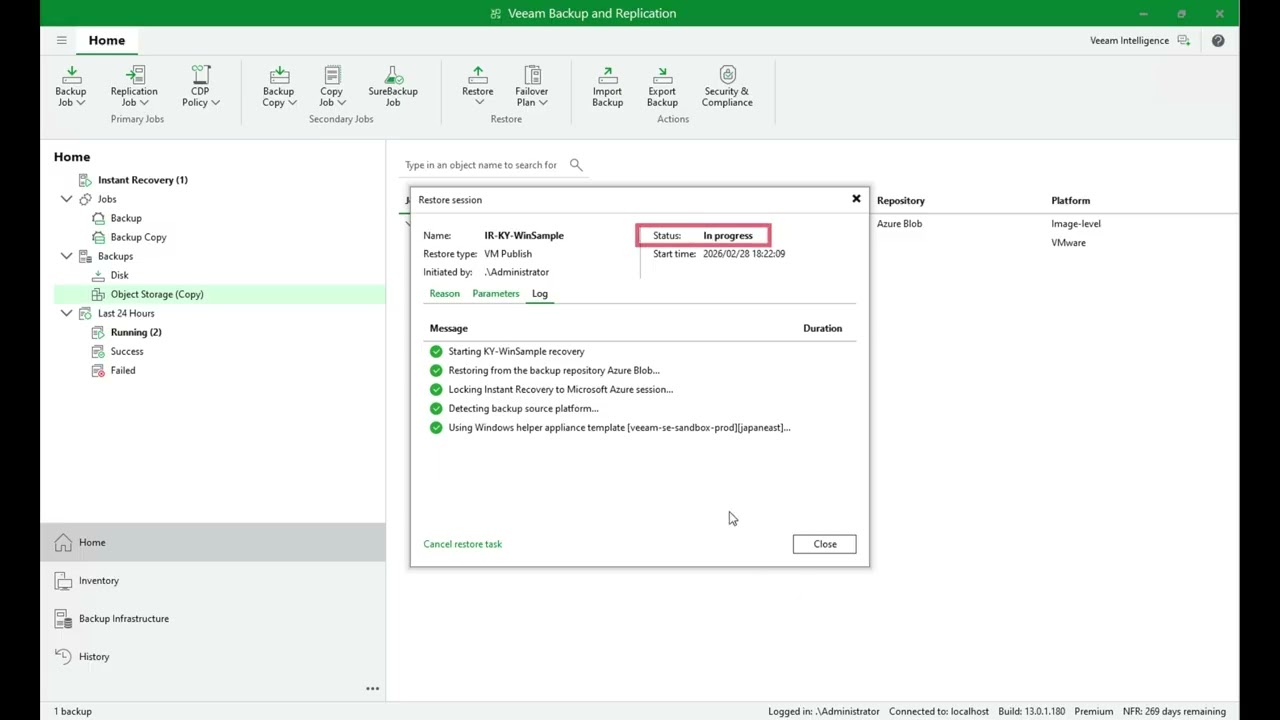Click Cancel restore task link
Image resolution: width=1280 pixels, height=720 pixels.
coord(463,544)
